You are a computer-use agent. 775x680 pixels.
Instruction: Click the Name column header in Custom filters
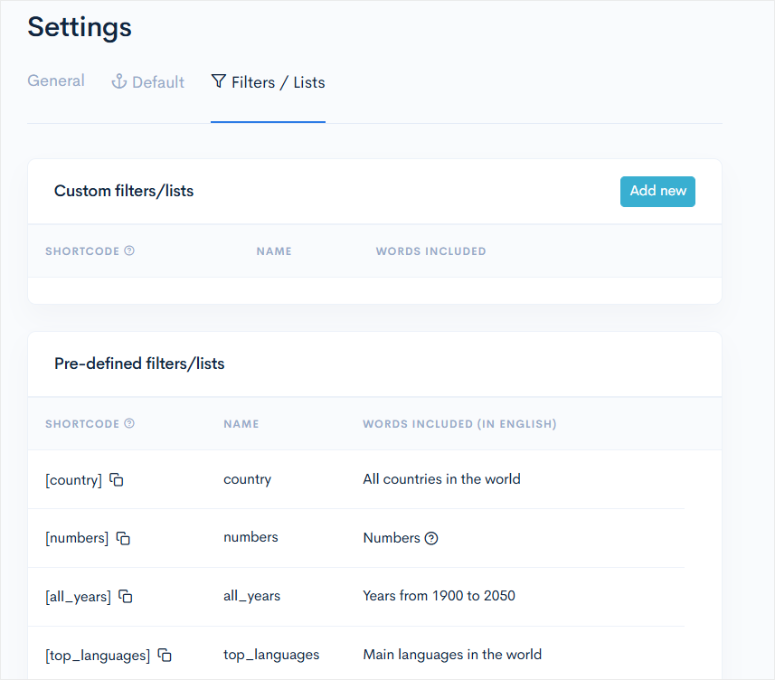point(274,251)
